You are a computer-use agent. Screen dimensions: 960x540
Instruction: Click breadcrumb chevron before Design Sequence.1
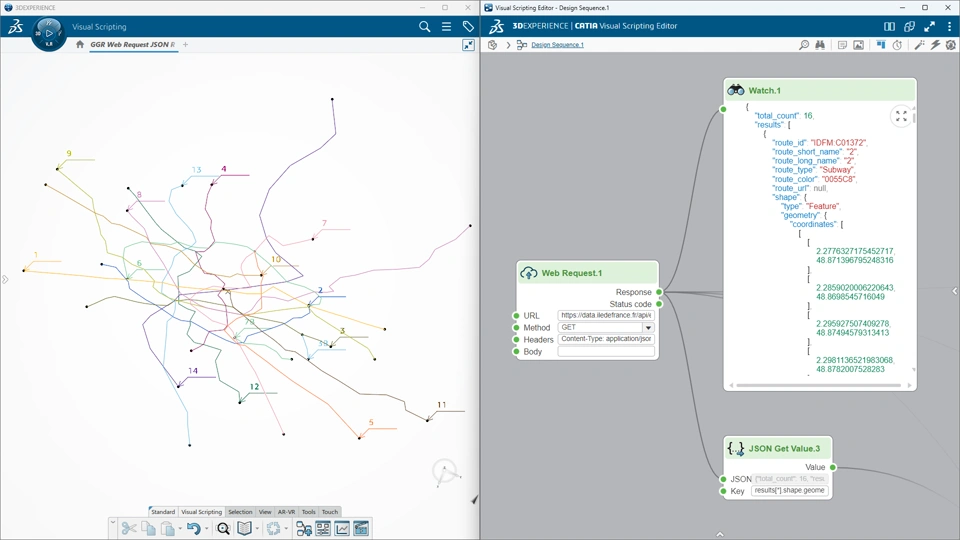click(x=508, y=45)
